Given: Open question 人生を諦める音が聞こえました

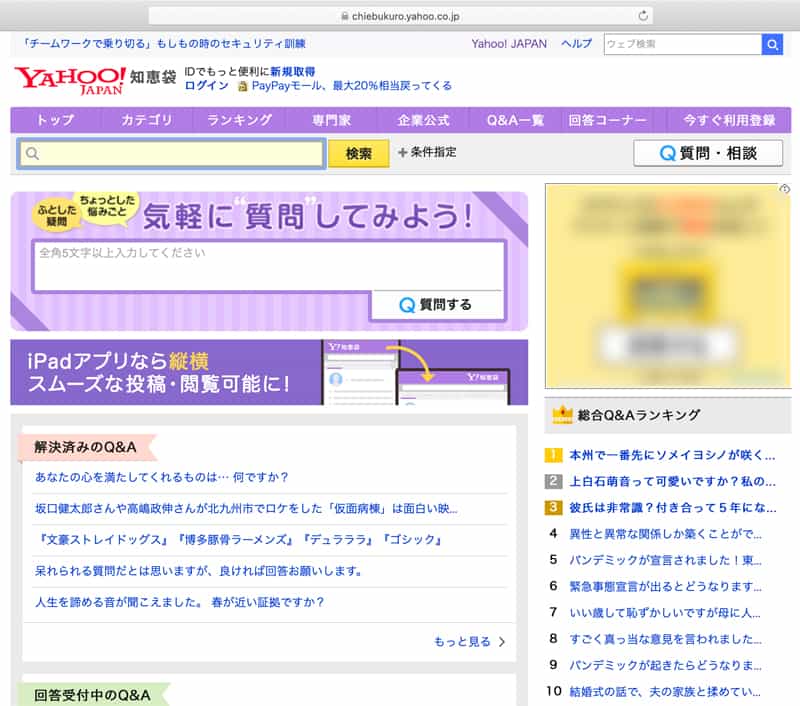Looking at the screenshot, I should pyautogui.click(x=179, y=602).
